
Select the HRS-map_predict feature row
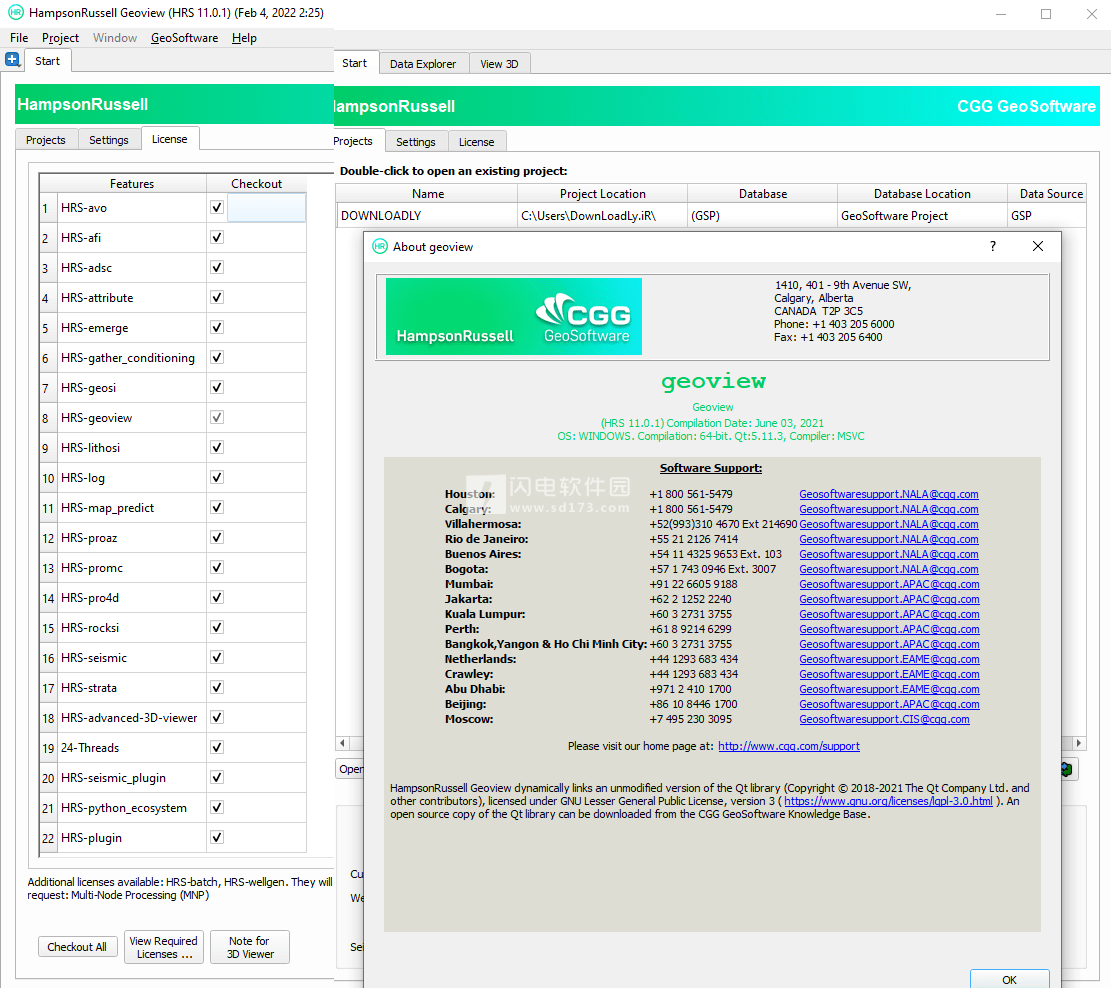coord(173,507)
